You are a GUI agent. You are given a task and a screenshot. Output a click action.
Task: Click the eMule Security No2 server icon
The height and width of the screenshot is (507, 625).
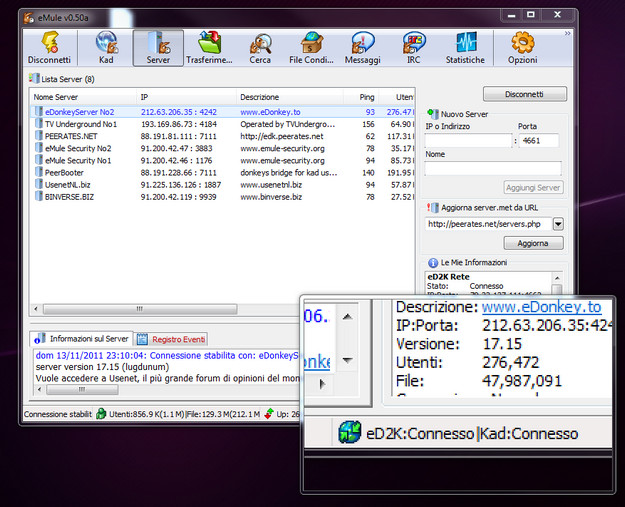point(39,148)
